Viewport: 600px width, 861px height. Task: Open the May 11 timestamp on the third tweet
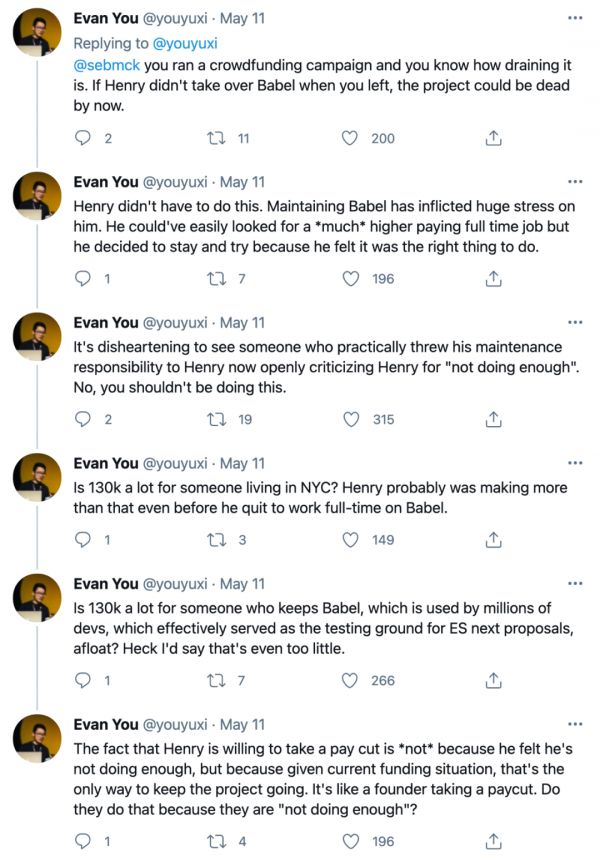tap(243, 323)
